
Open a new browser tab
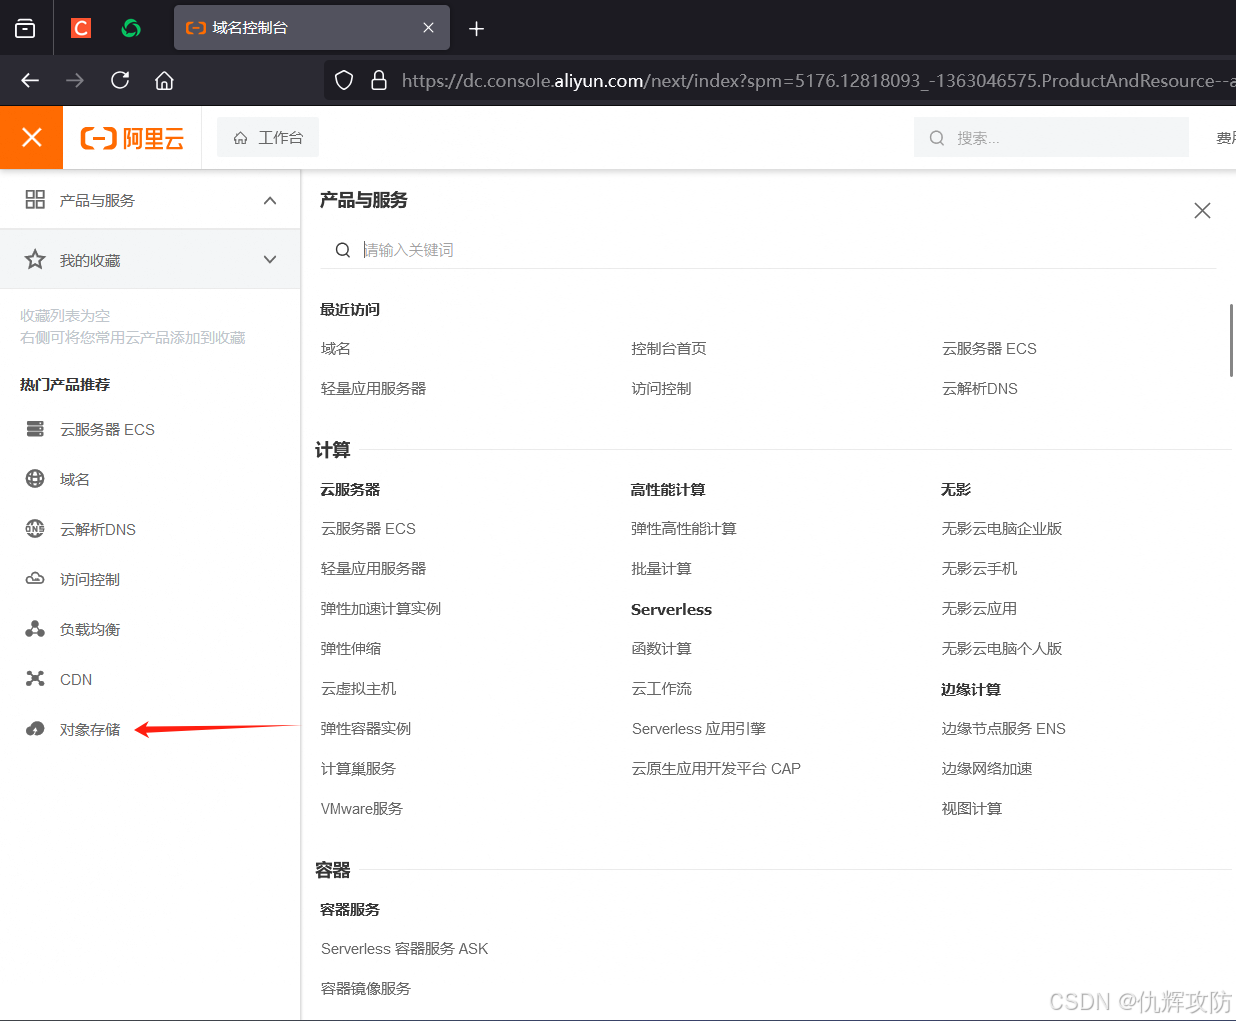point(477,28)
